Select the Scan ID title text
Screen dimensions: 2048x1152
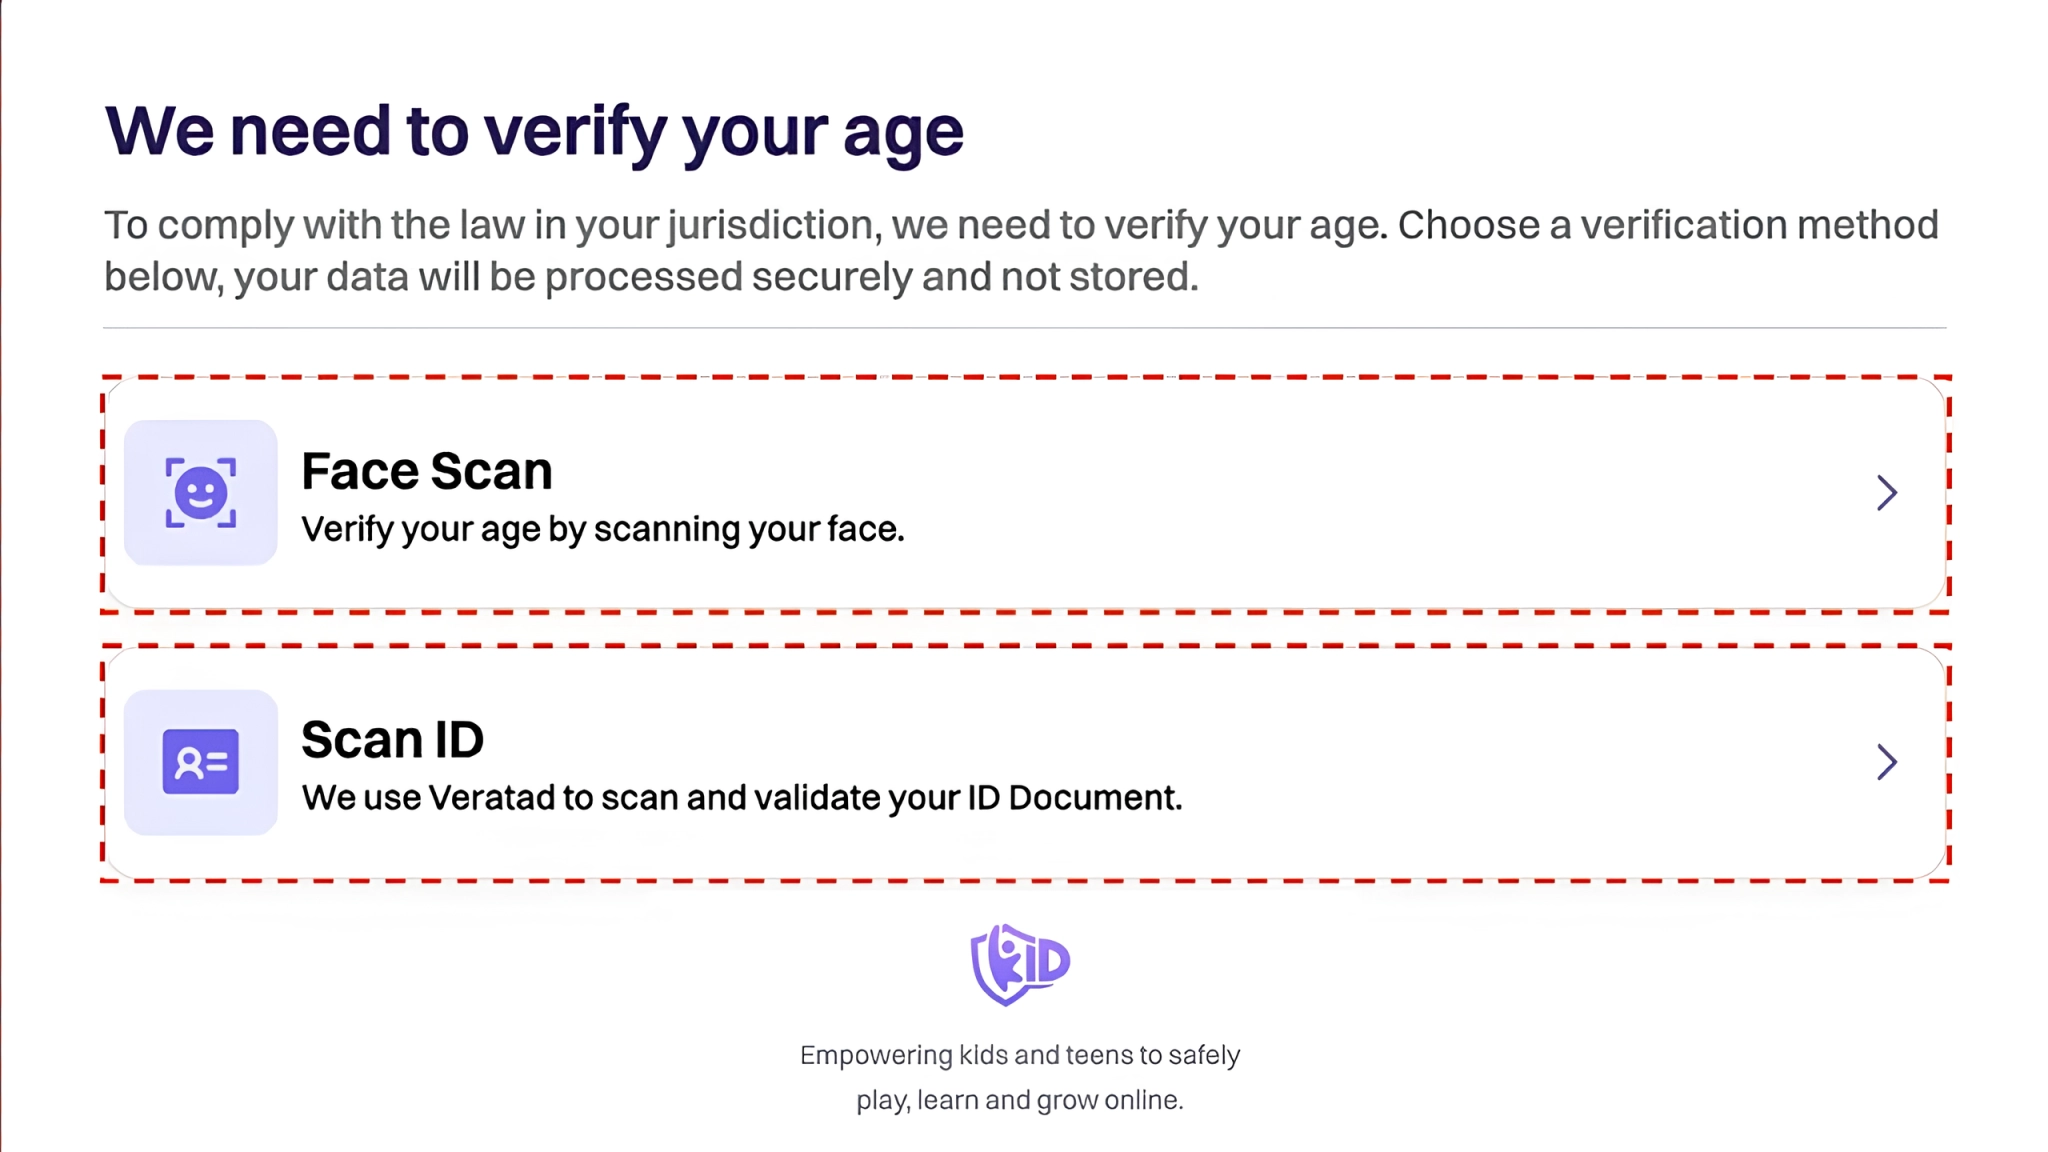pyautogui.click(x=393, y=740)
